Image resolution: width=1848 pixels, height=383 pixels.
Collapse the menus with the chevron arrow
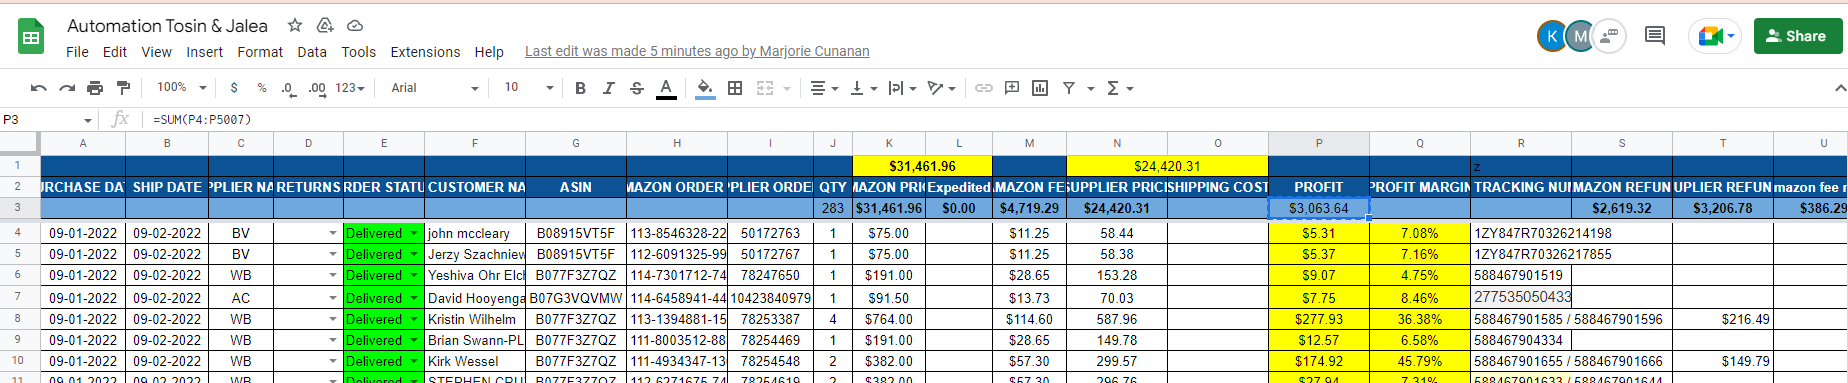click(1840, 88)
